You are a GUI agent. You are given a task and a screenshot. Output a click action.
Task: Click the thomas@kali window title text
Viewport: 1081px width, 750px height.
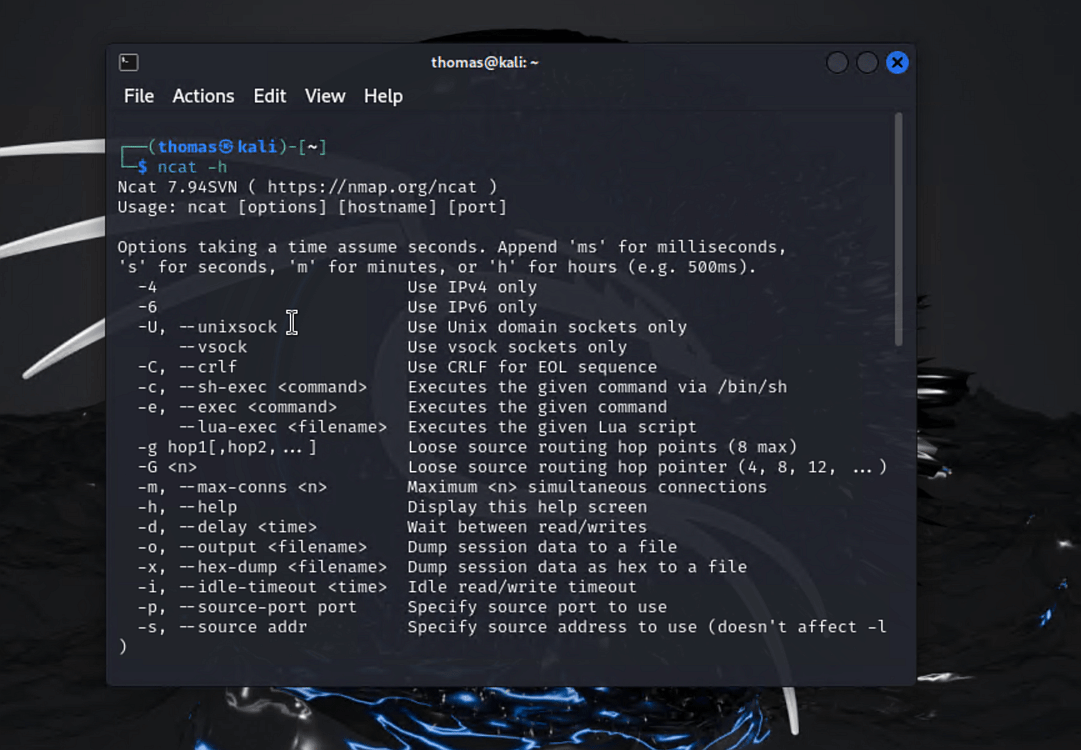coord(485,62)
